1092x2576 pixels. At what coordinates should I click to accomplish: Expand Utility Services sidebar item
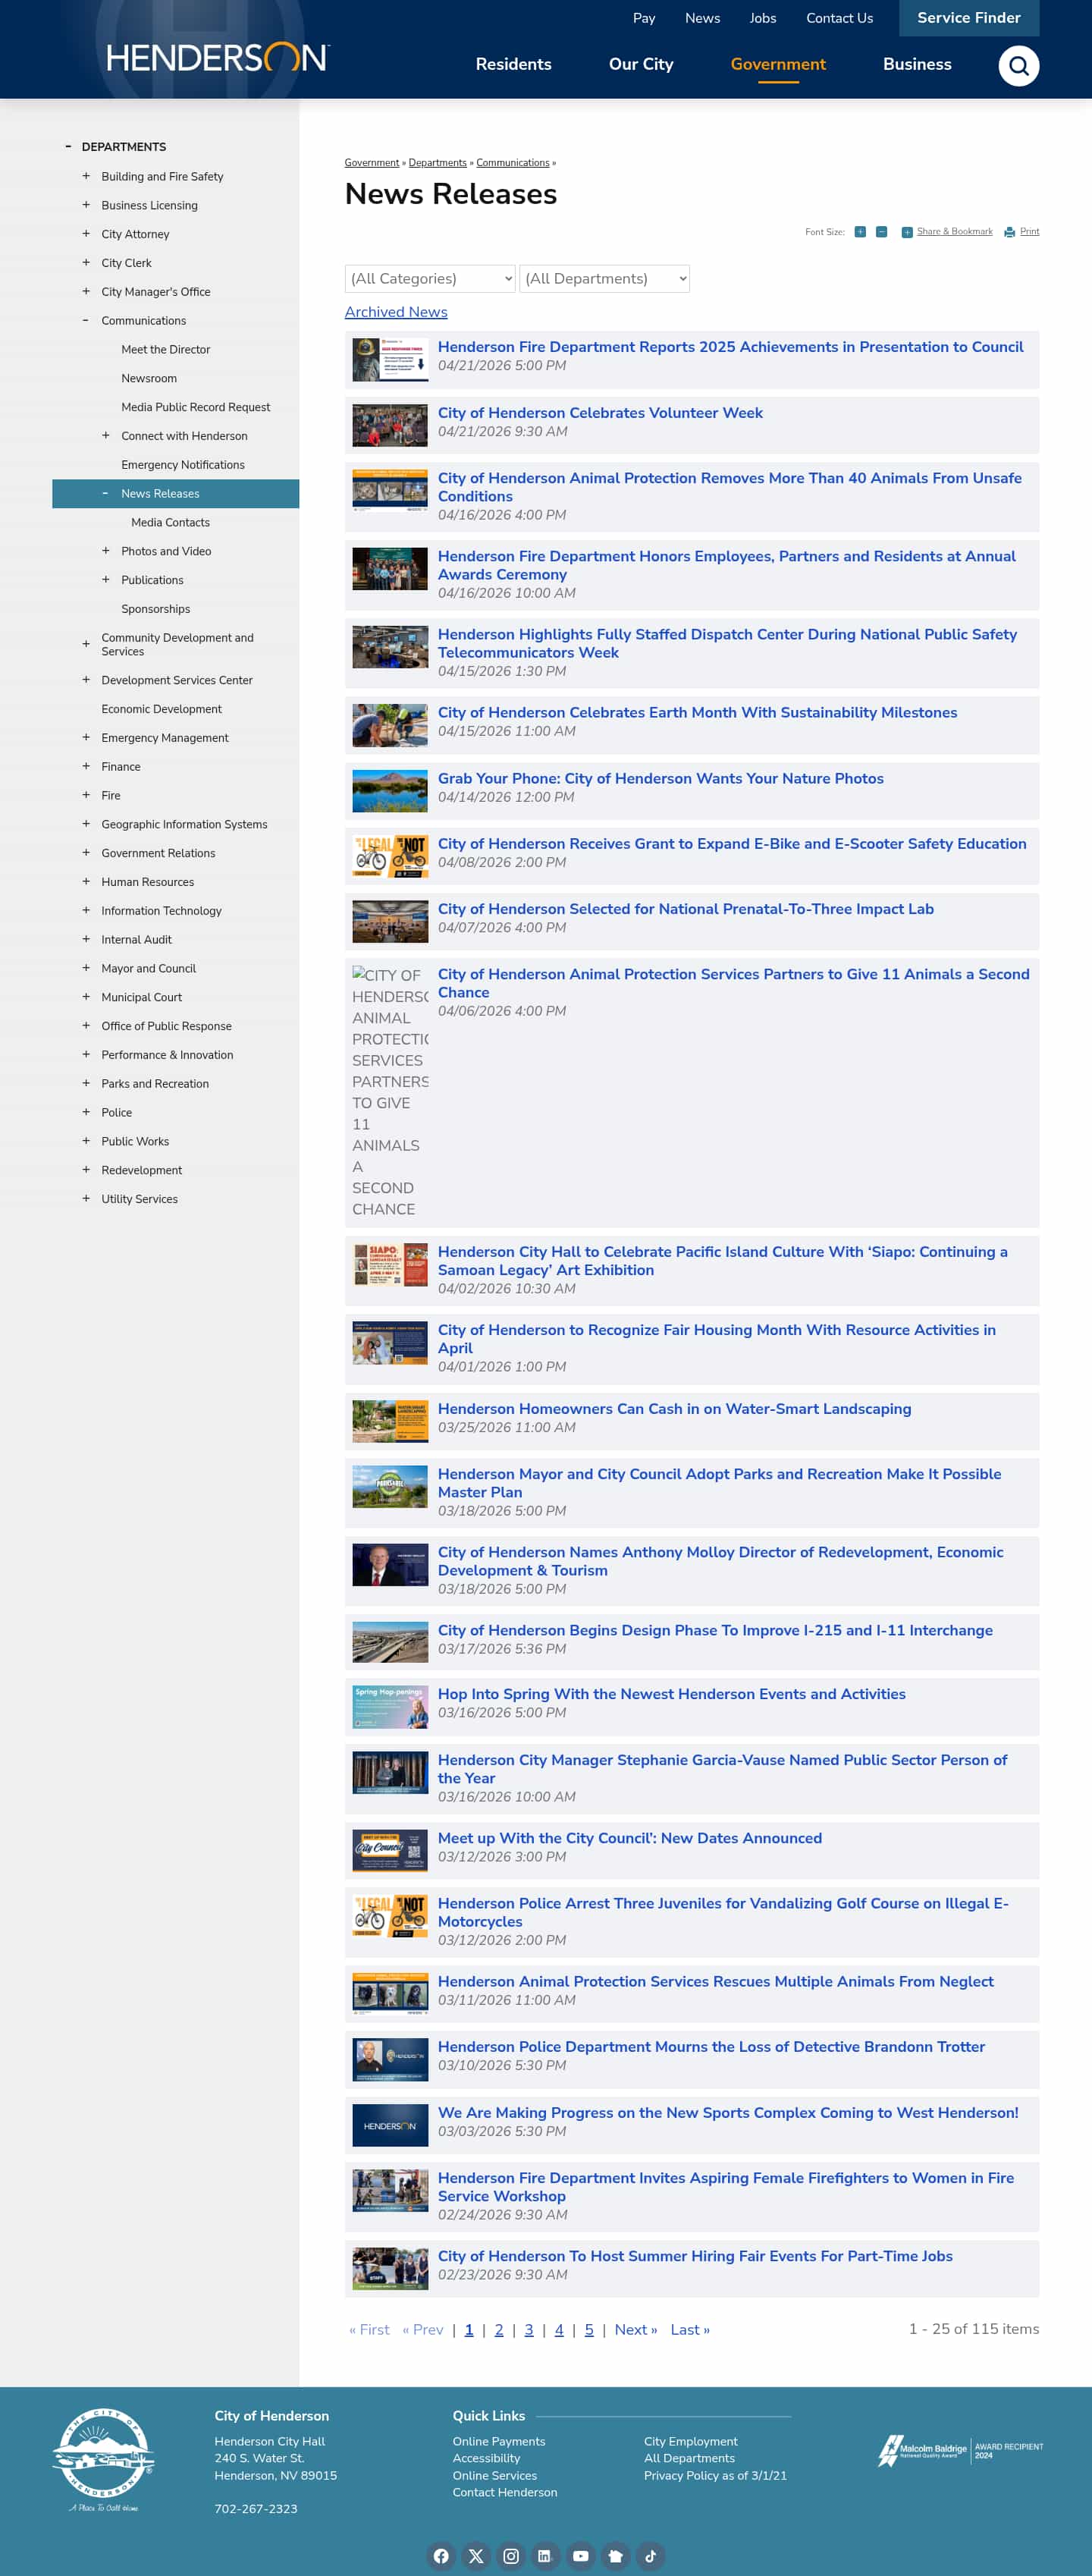click(86, 1198)
